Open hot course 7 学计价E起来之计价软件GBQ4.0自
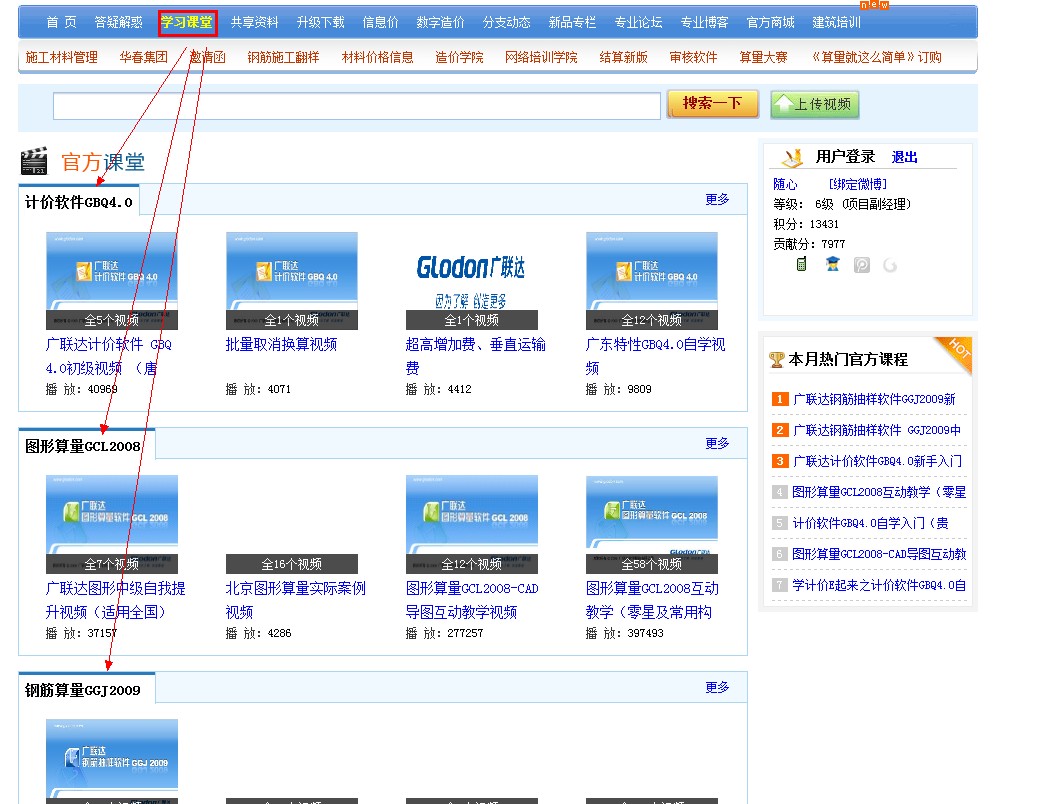The width and height of the screenshot is (1041, 804). point(879,585)
